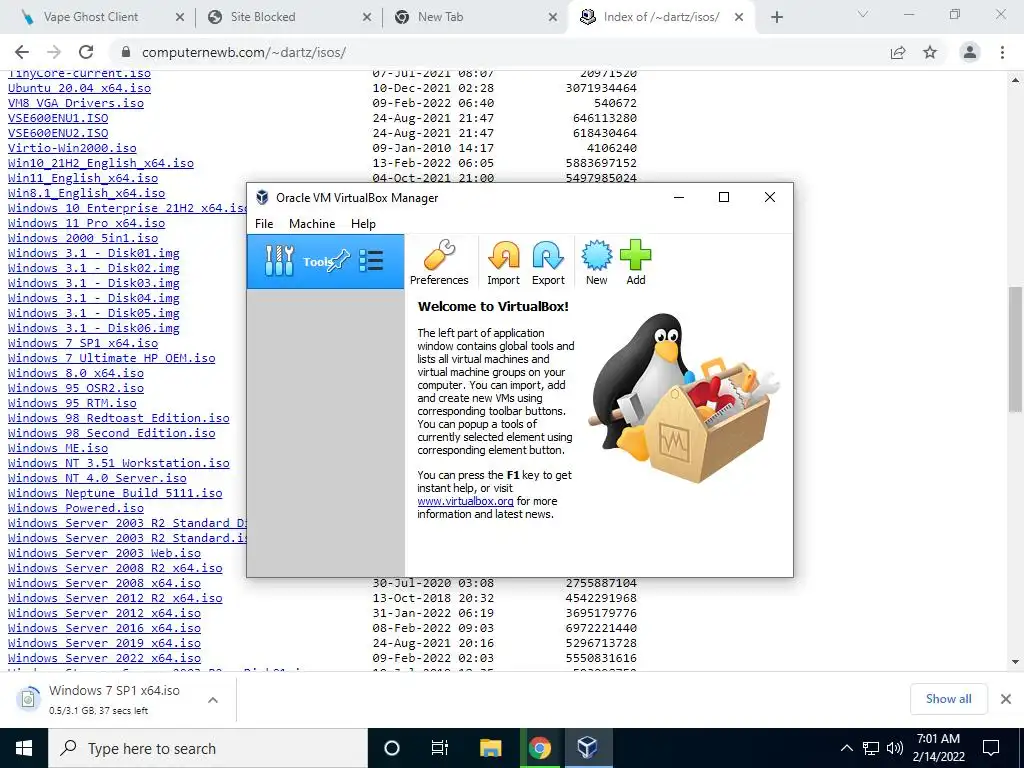Click Show all downloads button
1024x768 pixels.
pyautogui.click(x=948, y=699)
